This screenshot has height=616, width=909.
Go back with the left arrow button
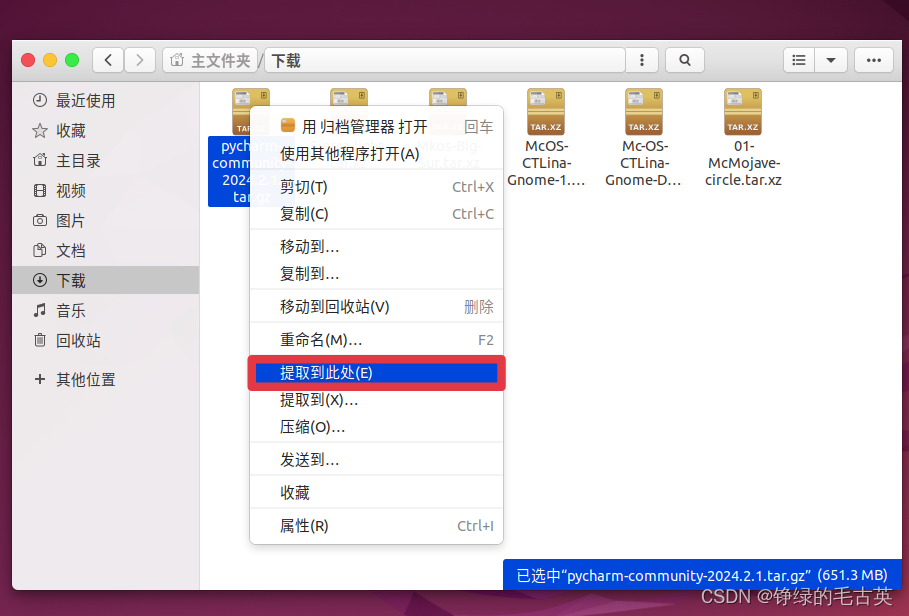point(108,60)
